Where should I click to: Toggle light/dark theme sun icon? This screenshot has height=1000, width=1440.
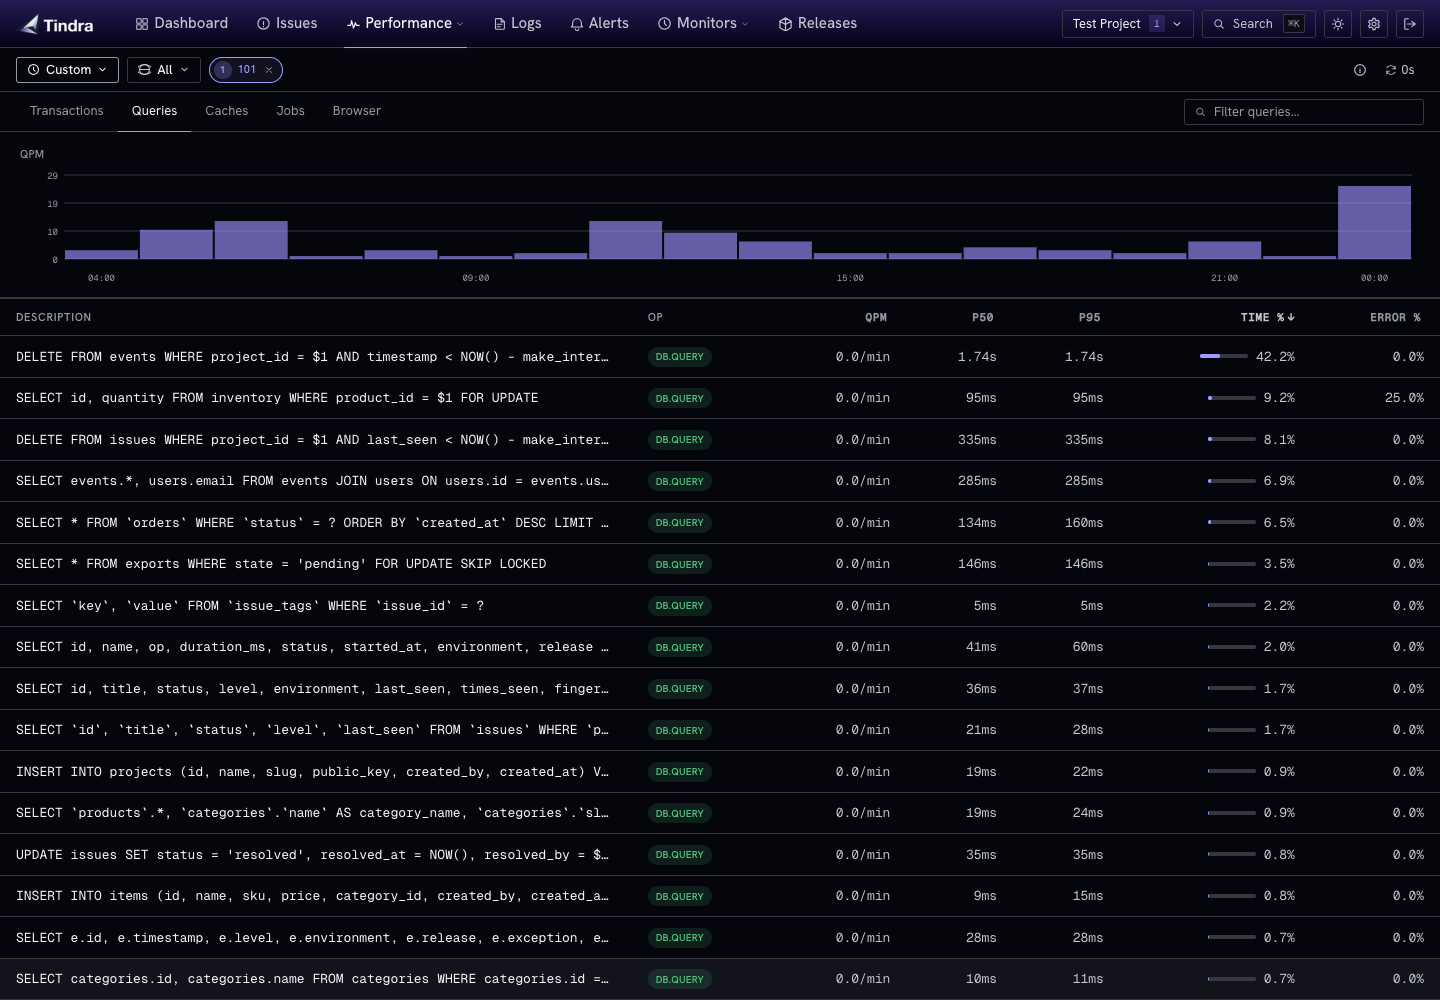click(1338, 24)
